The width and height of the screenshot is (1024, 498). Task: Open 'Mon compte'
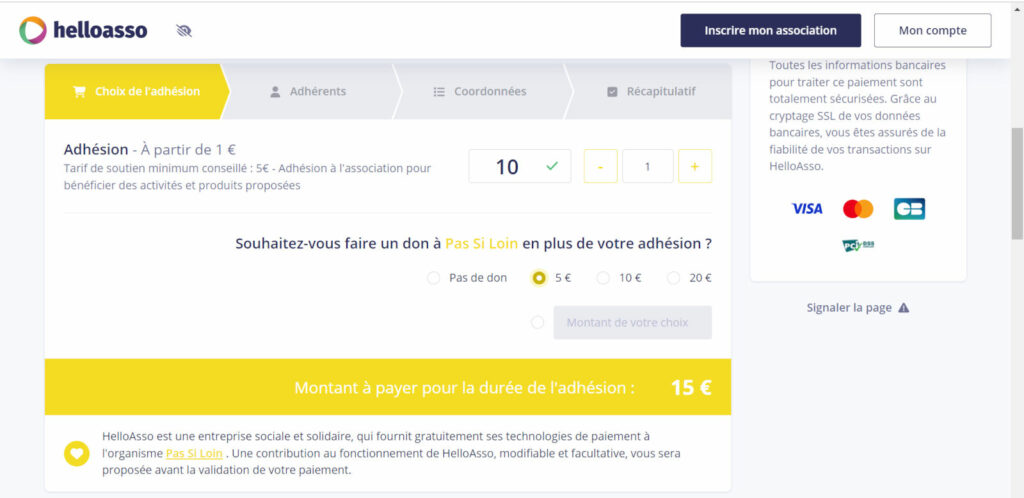(x=932, y=30)
